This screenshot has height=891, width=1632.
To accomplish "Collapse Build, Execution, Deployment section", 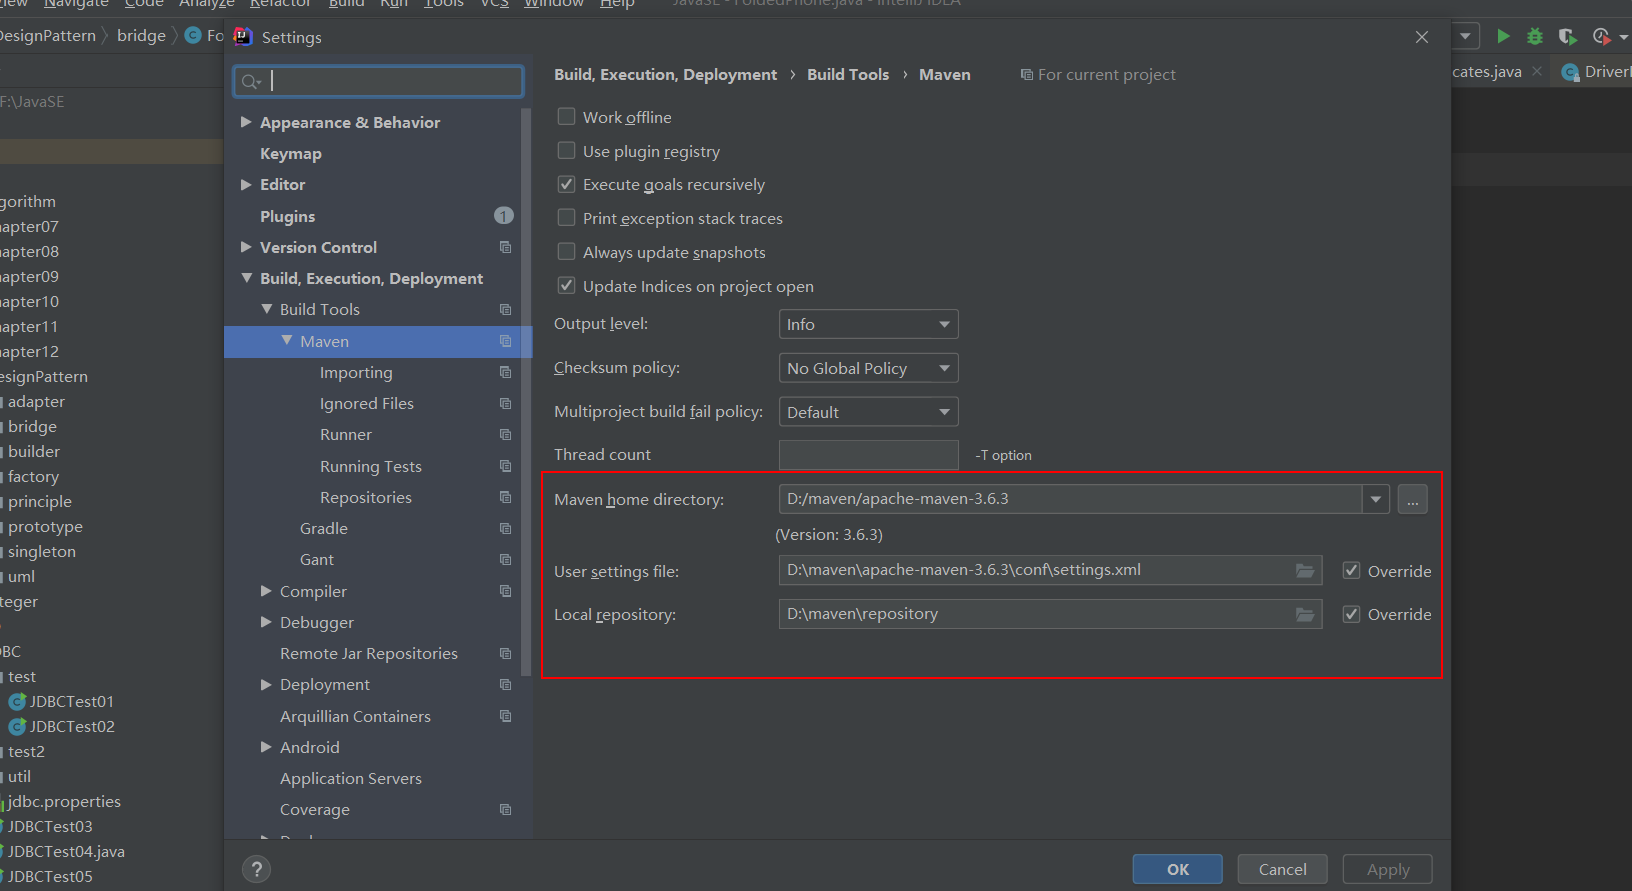I will point(246,278).
